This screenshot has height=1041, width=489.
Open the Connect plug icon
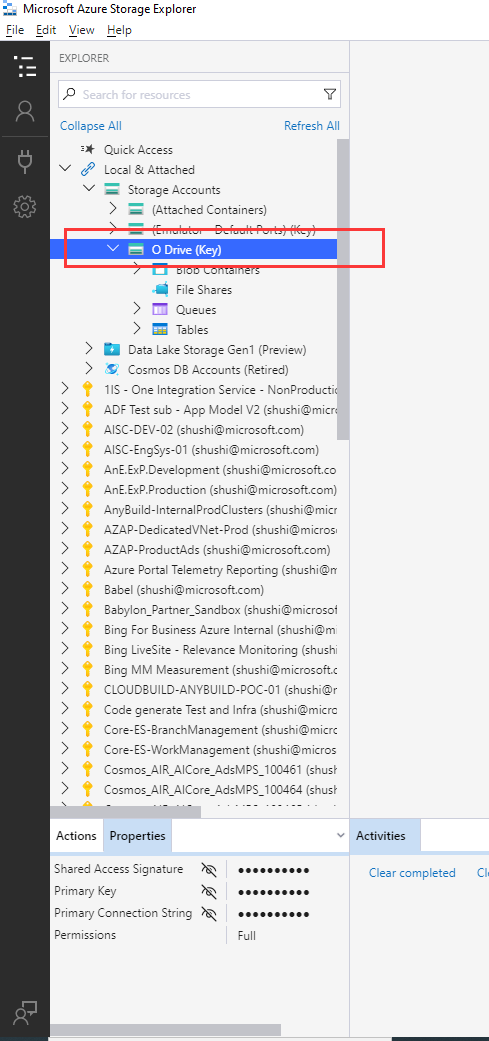point(25,161)
